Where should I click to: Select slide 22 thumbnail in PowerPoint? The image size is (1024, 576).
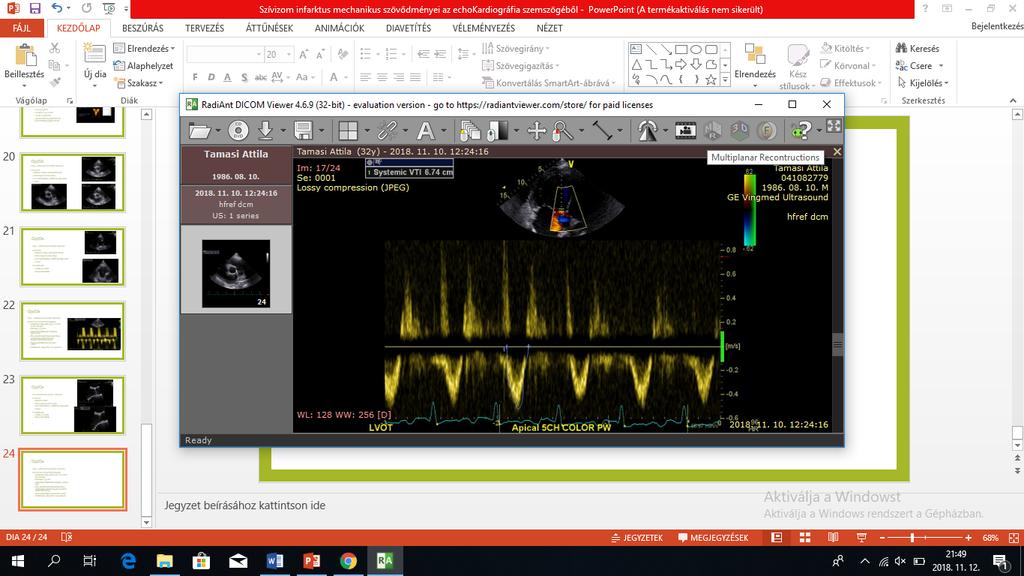coord(72,330)
